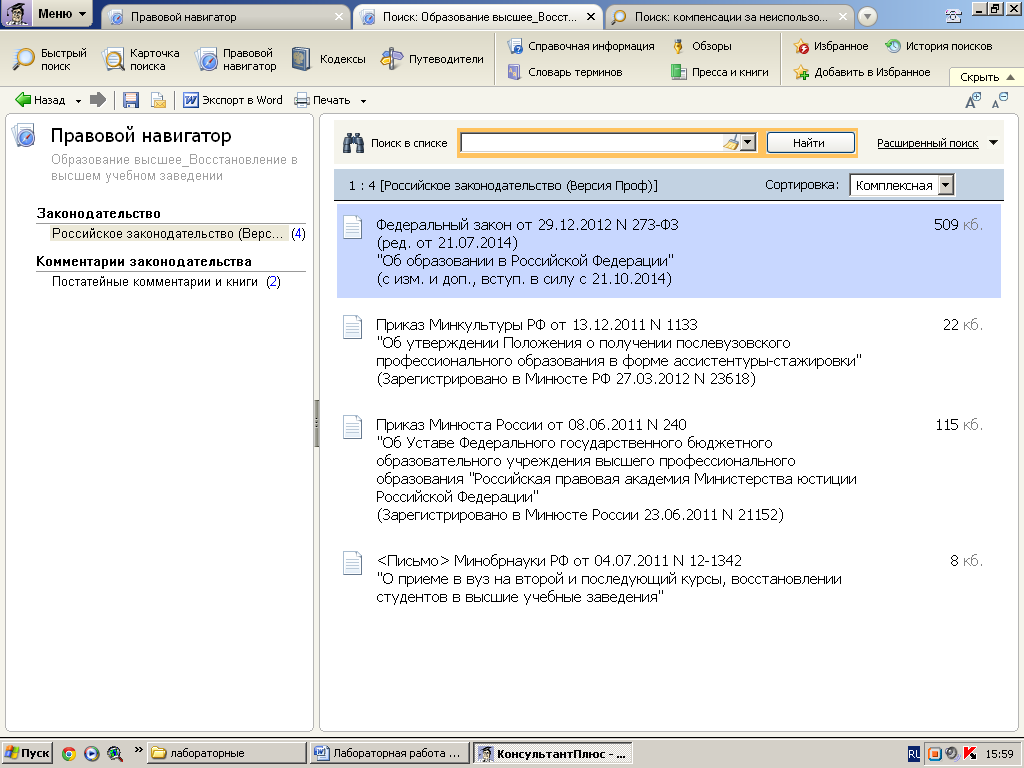Open Справочная информация
Viewport: 1024px width, 768px height.
coord(581,46)
